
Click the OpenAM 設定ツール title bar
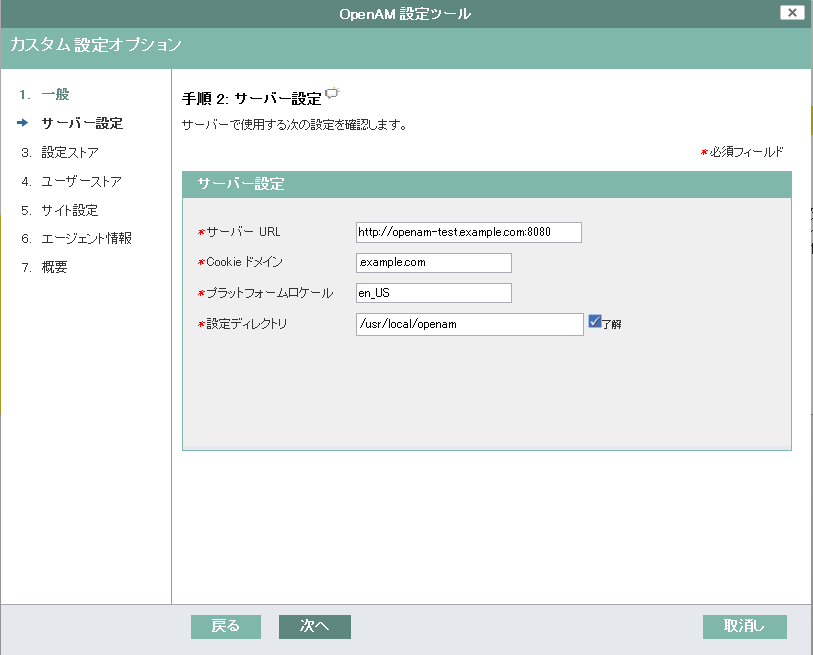405,13
